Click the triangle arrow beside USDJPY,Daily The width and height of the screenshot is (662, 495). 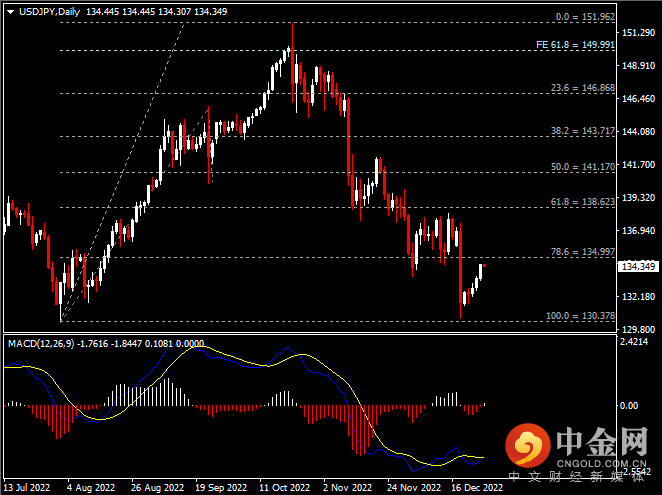tap(10, 12)
